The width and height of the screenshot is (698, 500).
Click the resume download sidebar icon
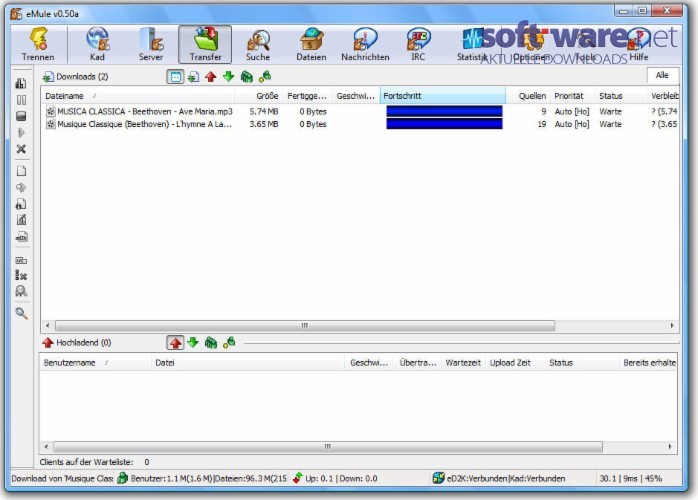click(21, 133)
